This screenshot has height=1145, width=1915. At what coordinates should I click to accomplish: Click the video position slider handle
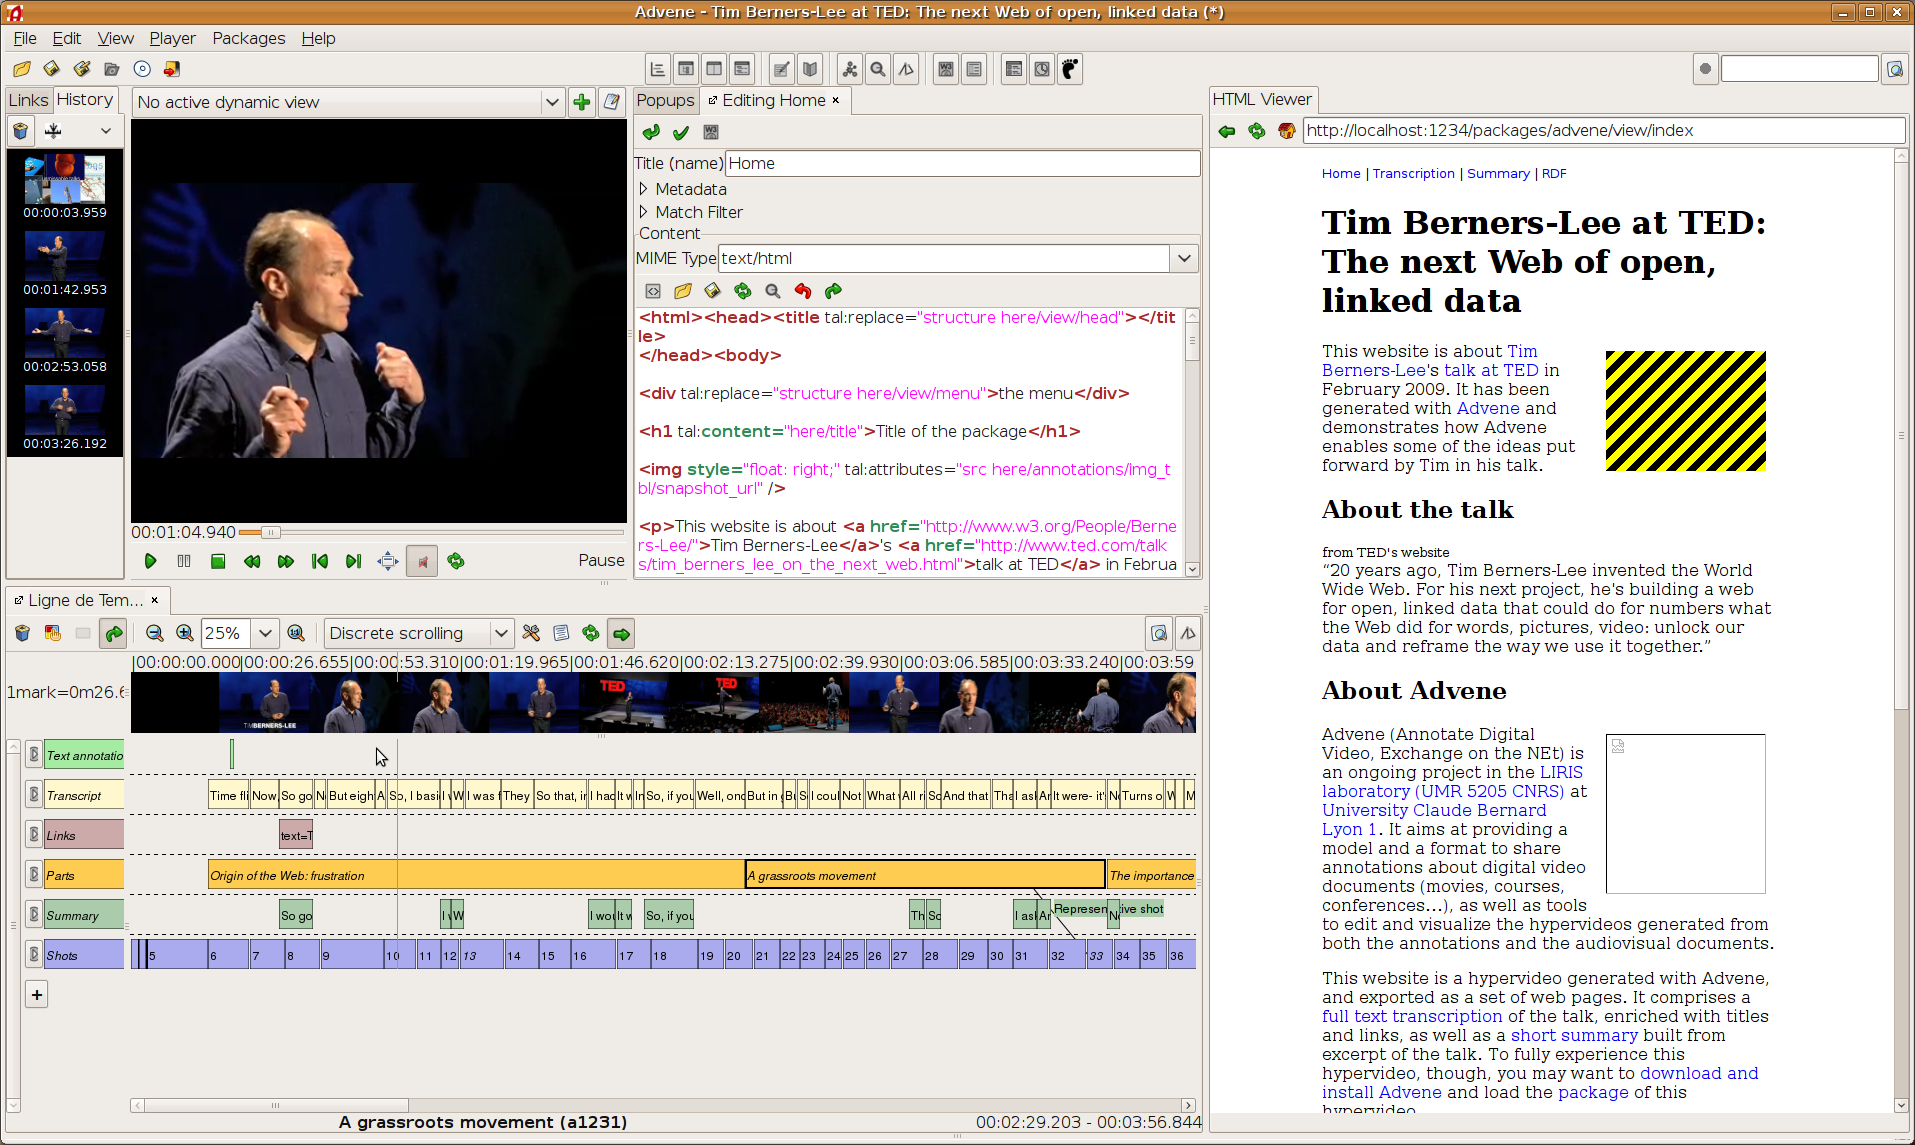click(269, 532)
